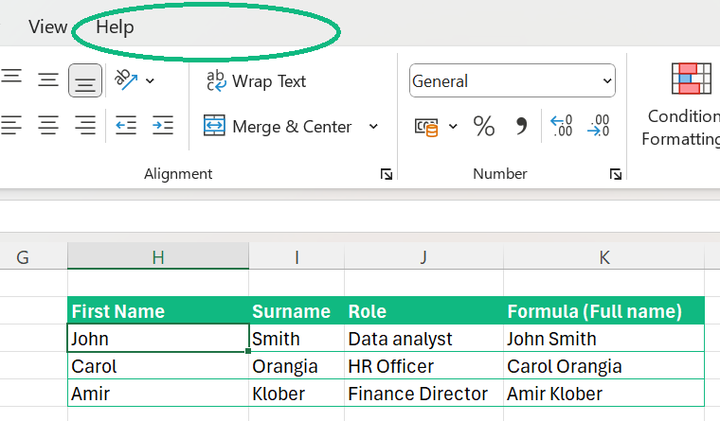
Task: Apply Accounting Number Format
Action: click(x=426, y=127)
